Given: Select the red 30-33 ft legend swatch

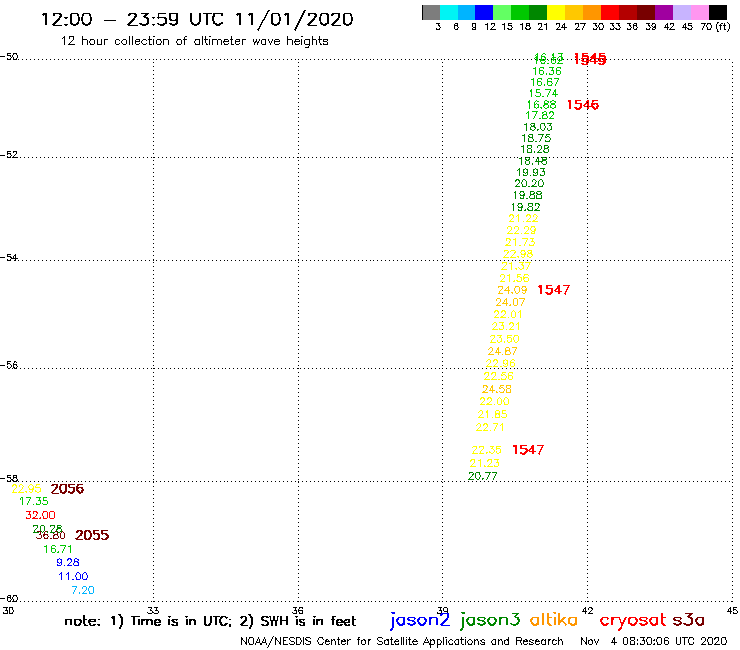Looking at the screenshot, I should tap(610, 12).
